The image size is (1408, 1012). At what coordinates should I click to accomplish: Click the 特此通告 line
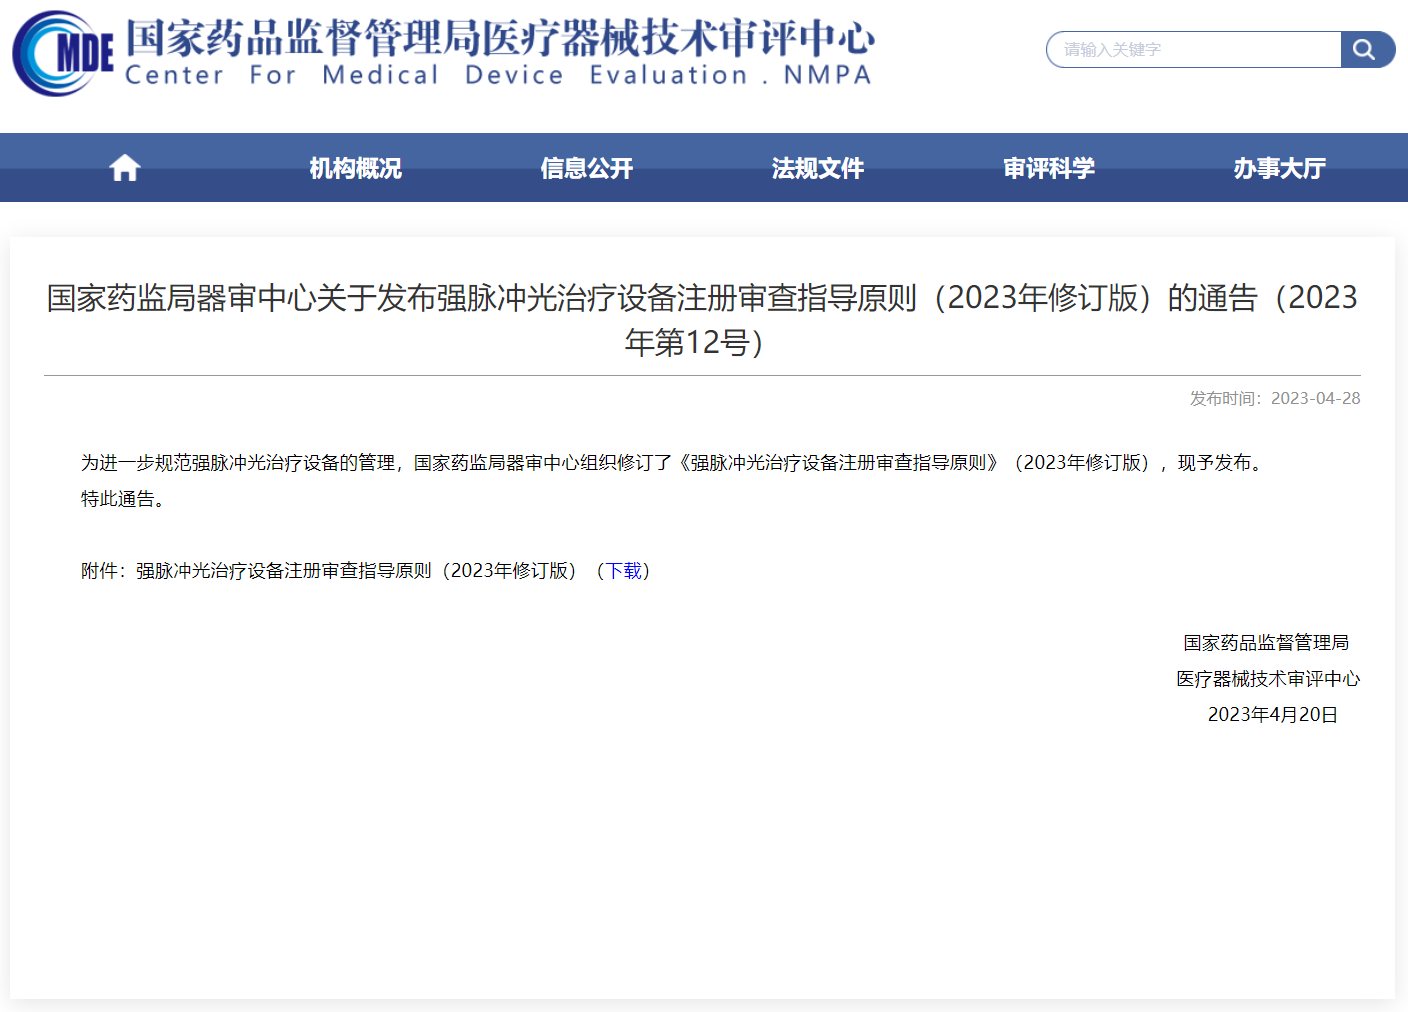coord(123,499)
